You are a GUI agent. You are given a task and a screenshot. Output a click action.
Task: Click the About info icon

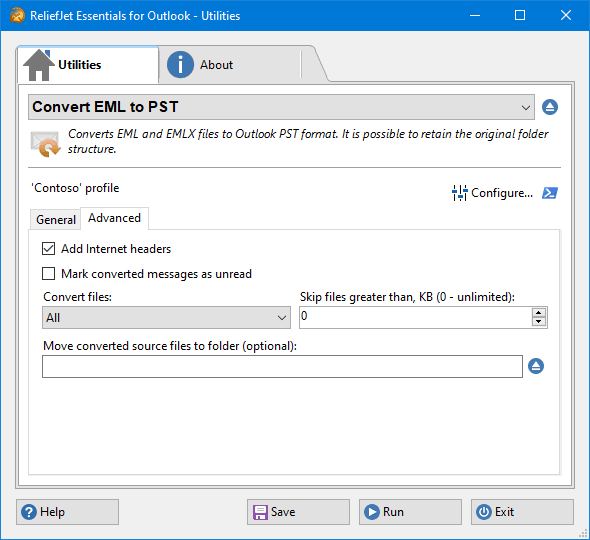[x=180, y=65]
